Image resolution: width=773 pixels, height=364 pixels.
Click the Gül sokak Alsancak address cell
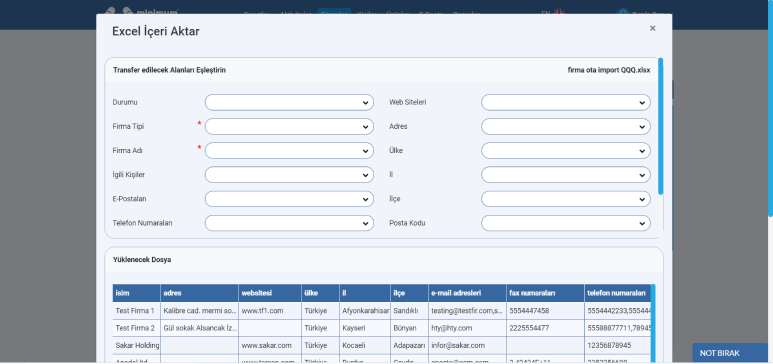pyautogui.click(x=200, y=328)
